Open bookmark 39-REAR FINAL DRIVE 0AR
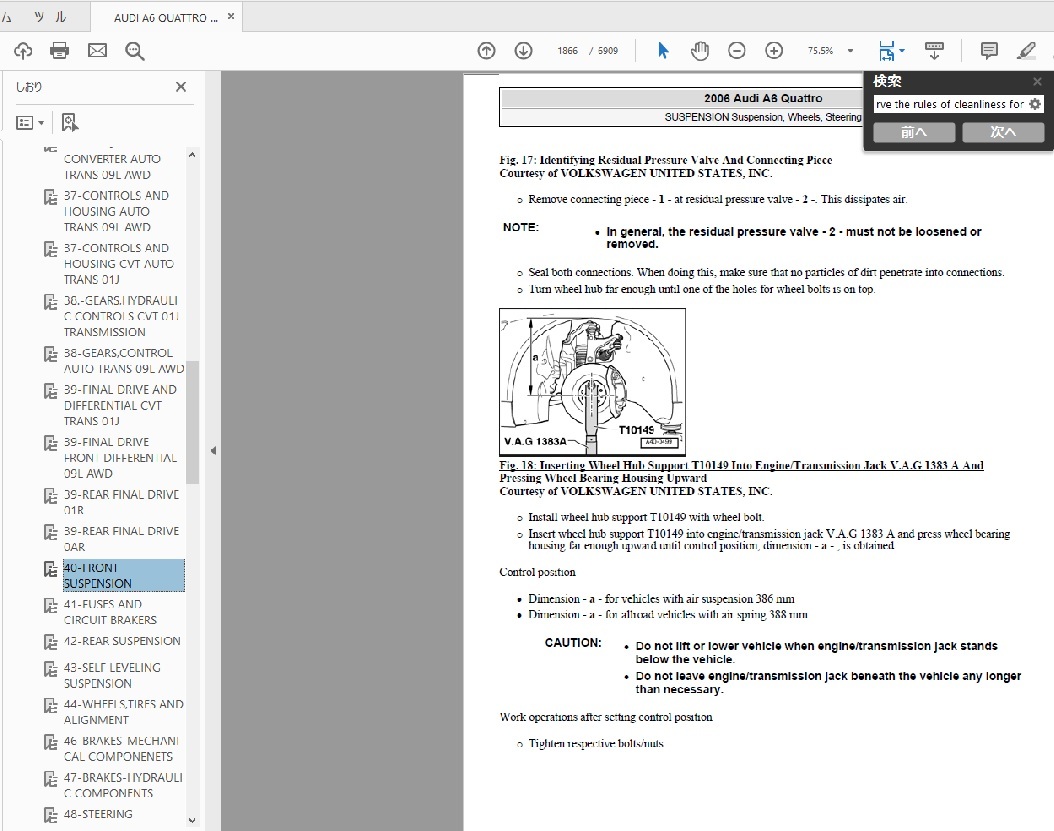The image size is (1054, 831). [x=122, y=539]
